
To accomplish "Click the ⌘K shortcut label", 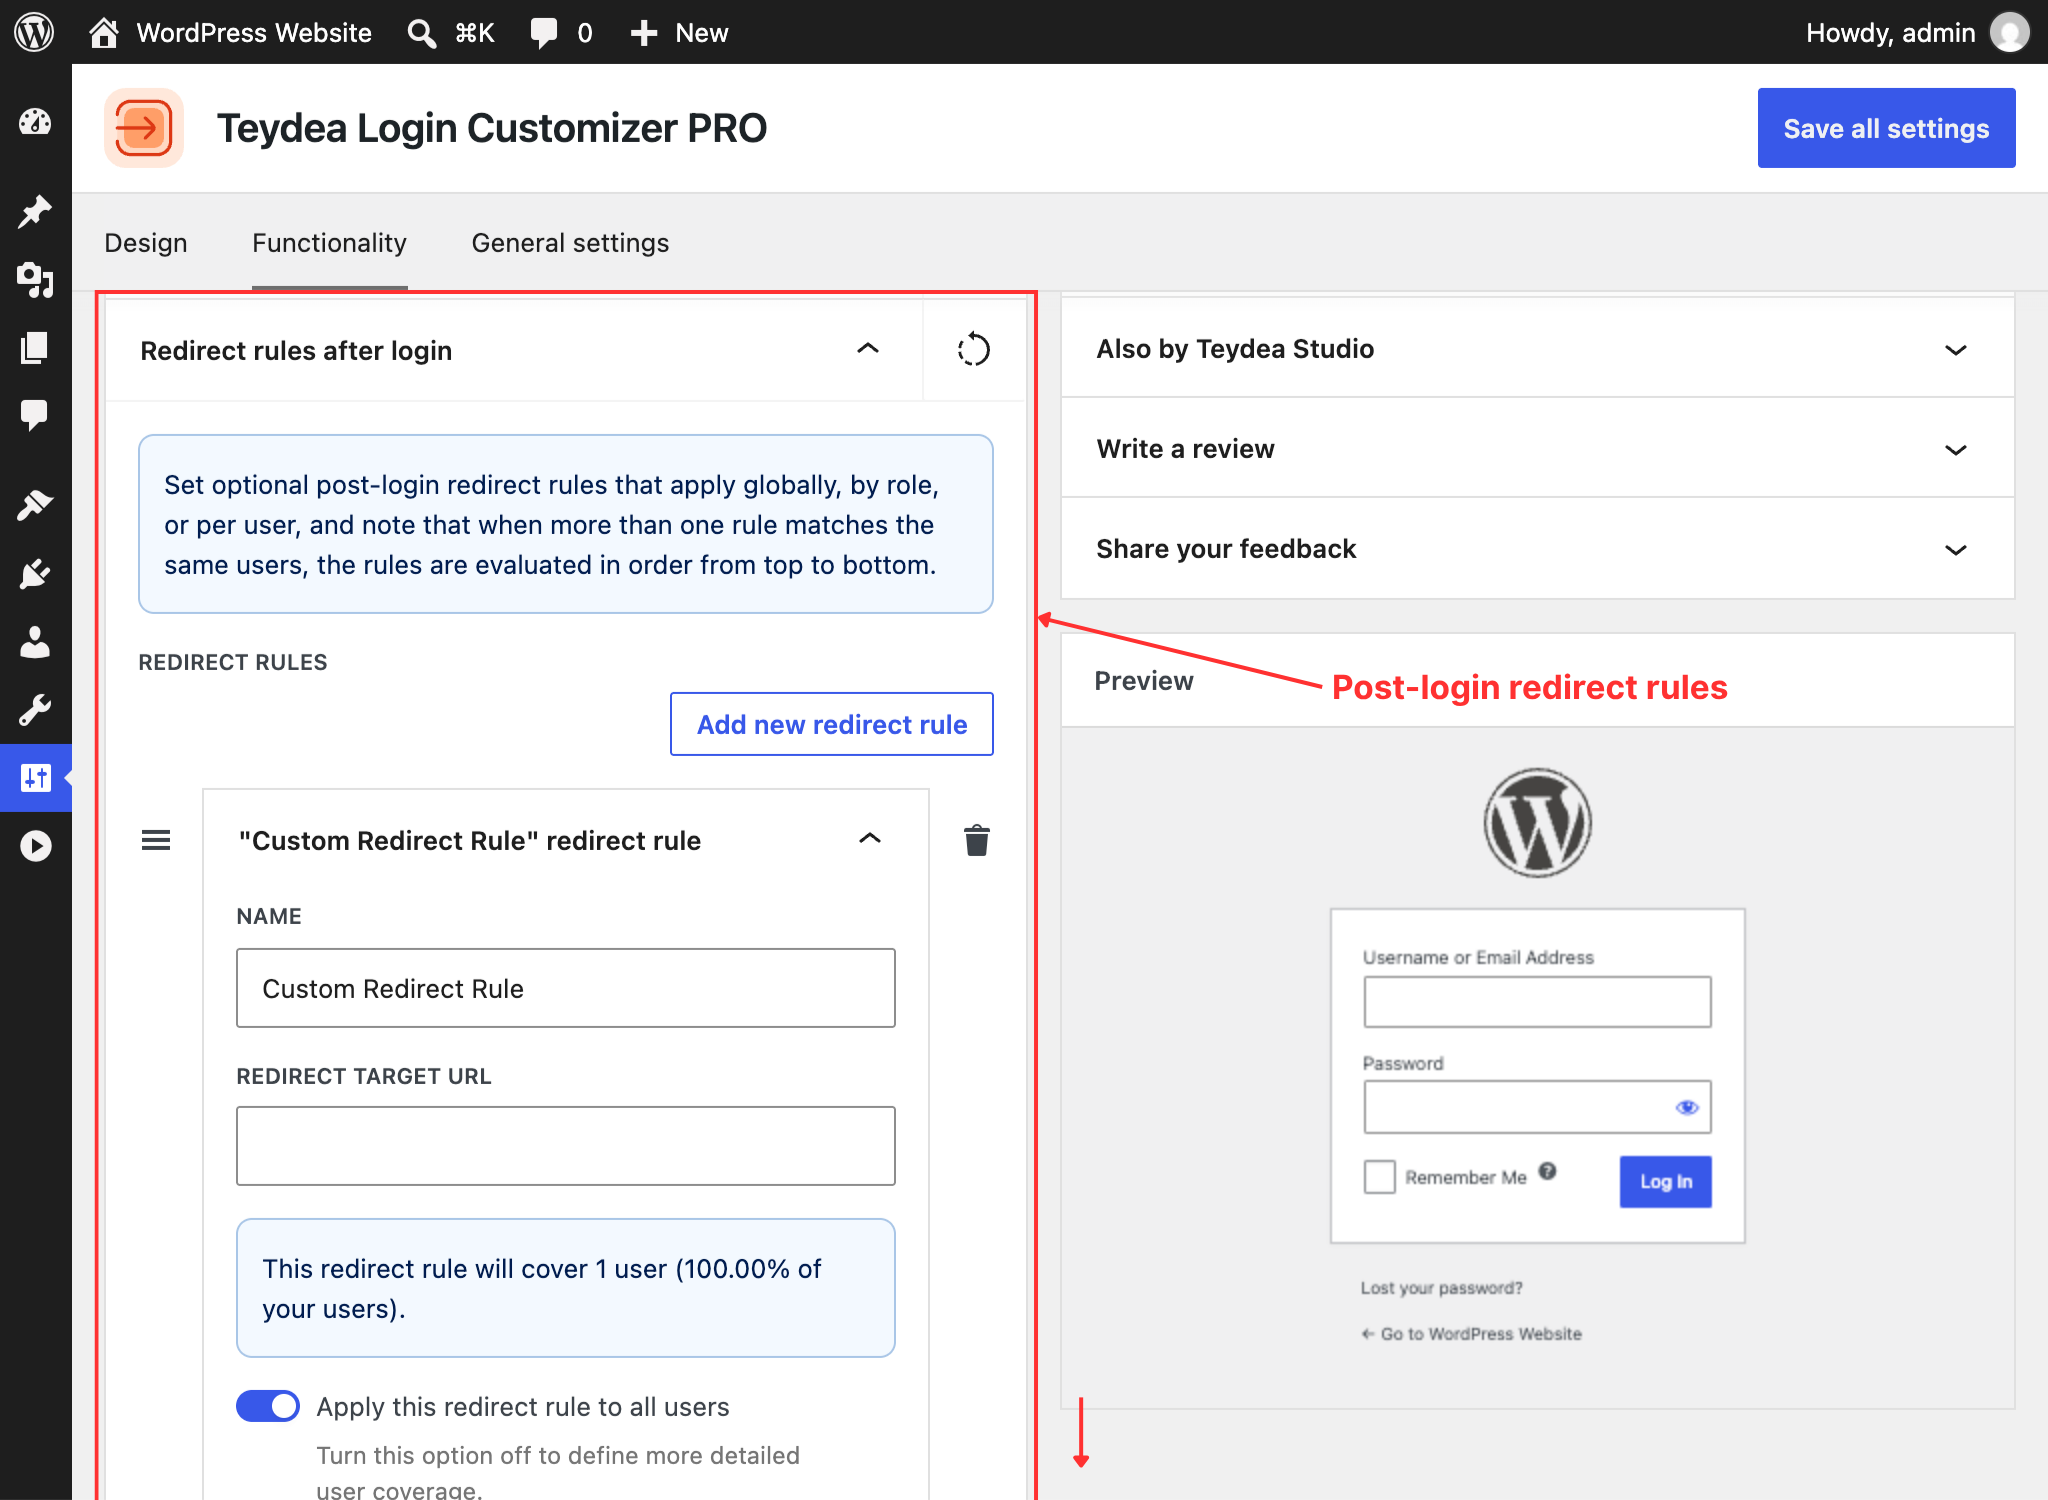I will [x=475, y=33].
